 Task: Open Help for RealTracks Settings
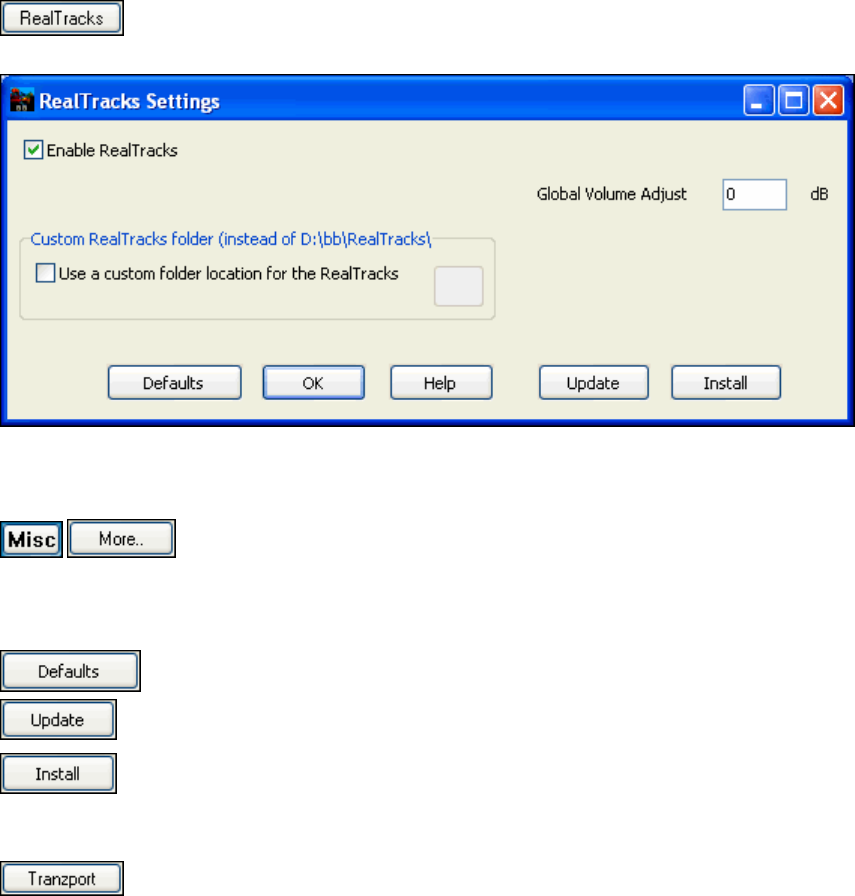[x=441, y=383]
